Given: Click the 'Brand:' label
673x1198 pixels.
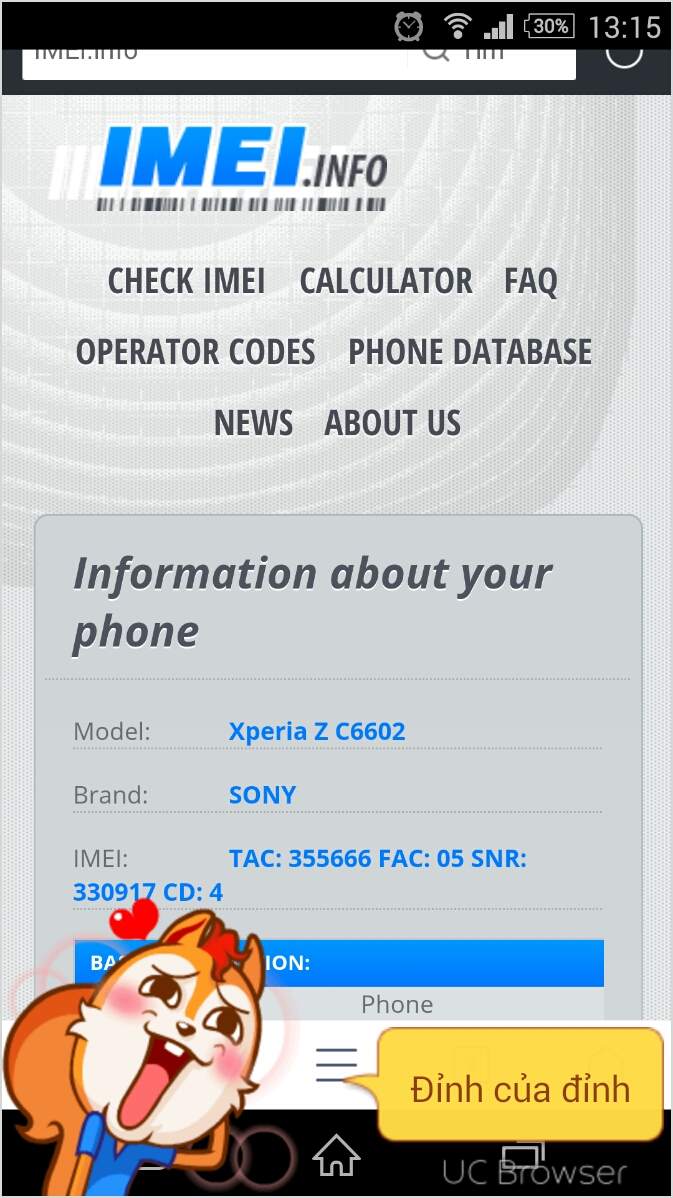Looking at the screenshot, I should [111, 795].
